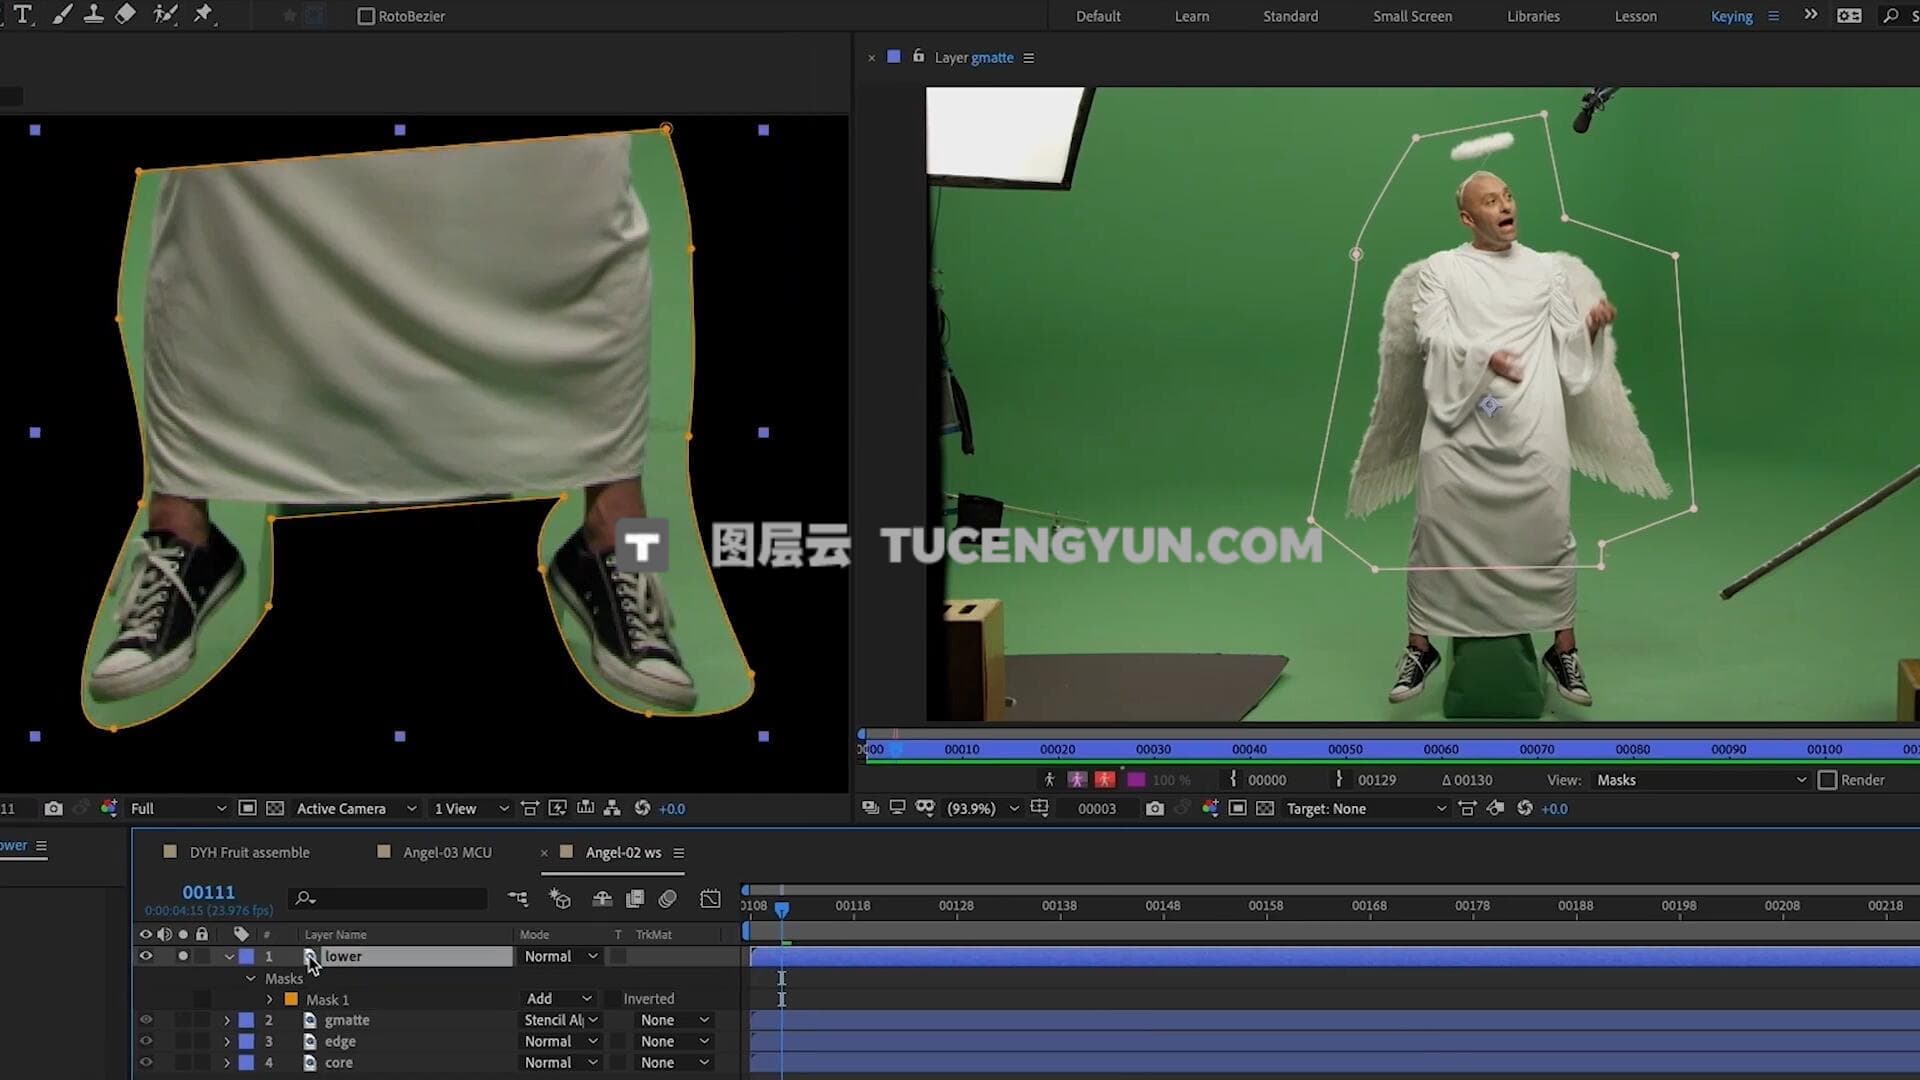Toggle solo switch on lower layer
Viewport: 1920px width, 1080px height.
tap(182, 956)
